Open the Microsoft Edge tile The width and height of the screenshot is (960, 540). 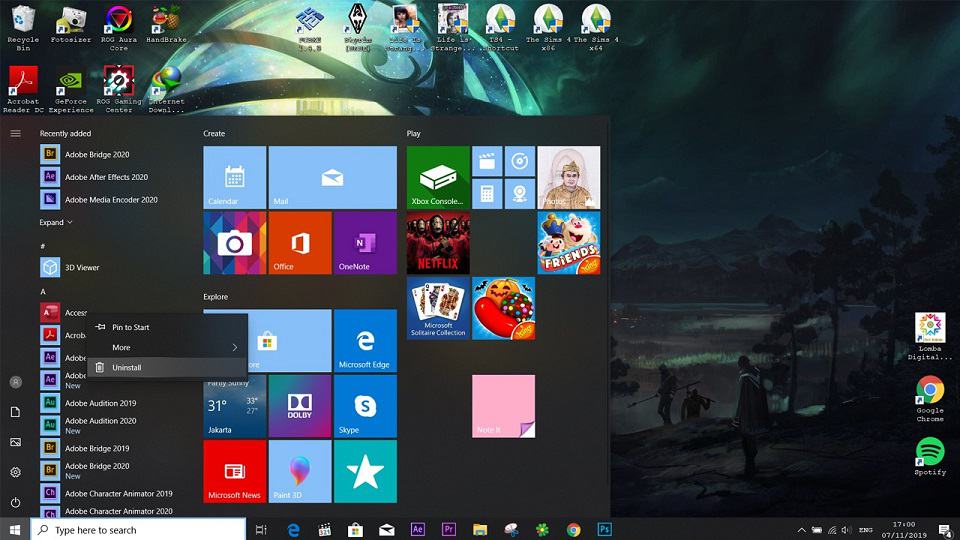[x=366, y=340]
